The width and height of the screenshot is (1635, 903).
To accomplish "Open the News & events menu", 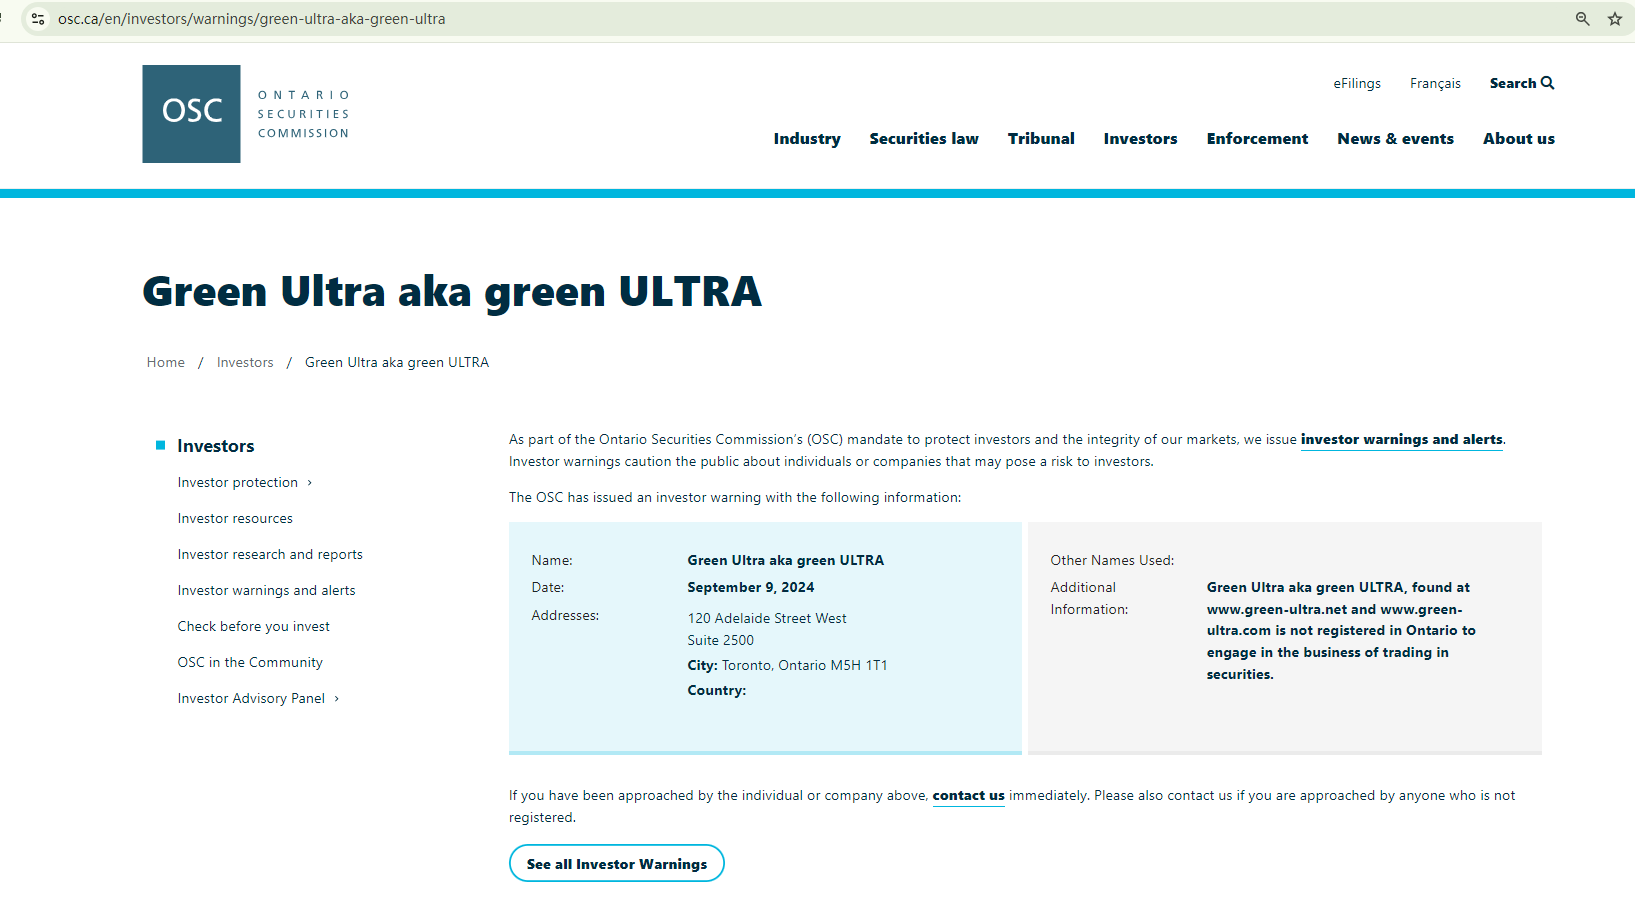I will [1395, 139].
